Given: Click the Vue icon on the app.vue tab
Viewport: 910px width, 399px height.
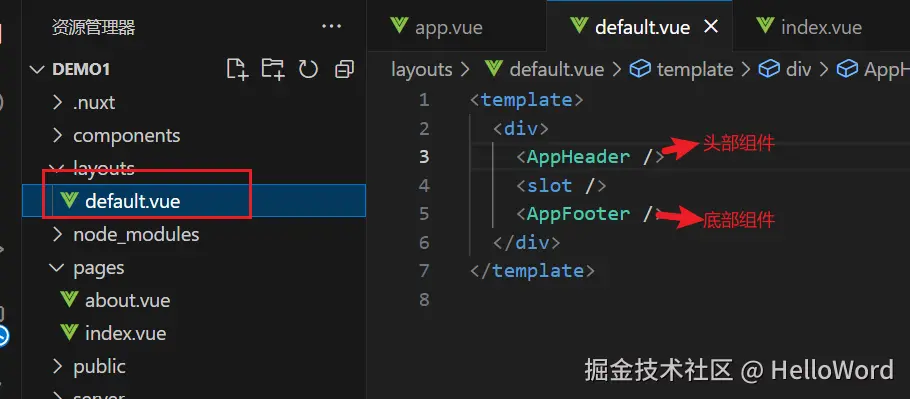Looking at the screenshot, I should tap(399, 26).
